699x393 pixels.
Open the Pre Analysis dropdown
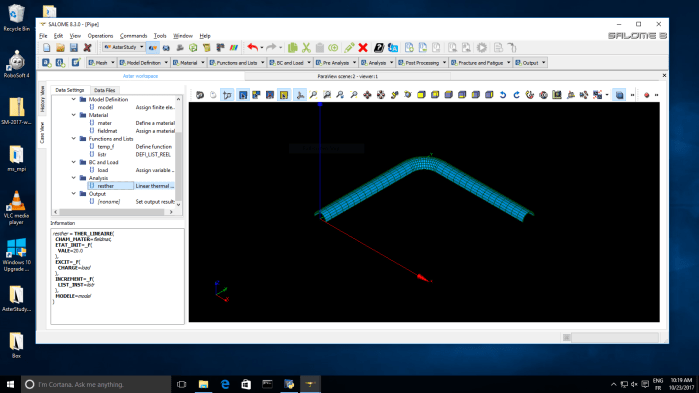tap(336, 63)
